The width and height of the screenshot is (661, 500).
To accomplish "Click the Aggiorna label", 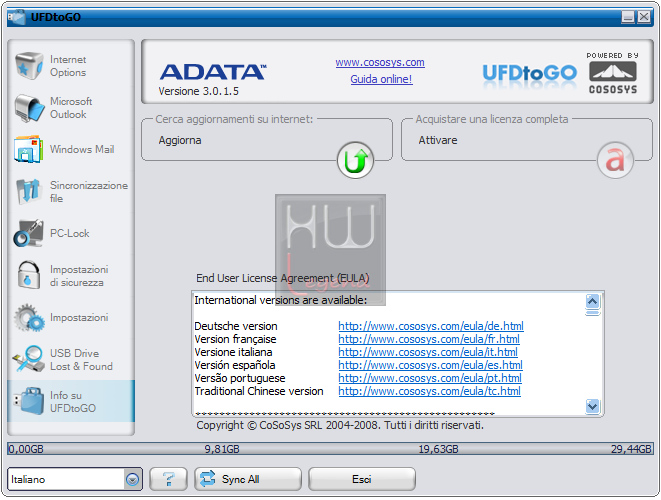I will tap(180, 140).
